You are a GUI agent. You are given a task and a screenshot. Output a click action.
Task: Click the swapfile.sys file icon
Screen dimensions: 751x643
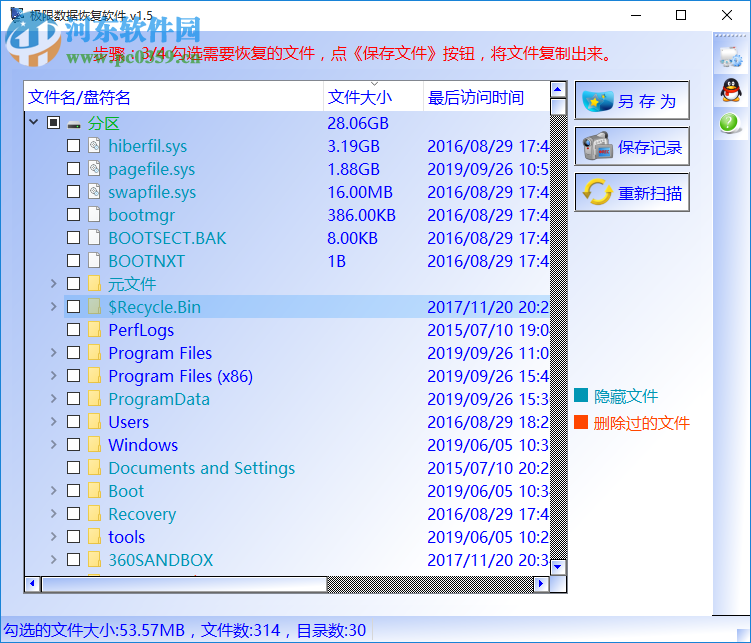(94, 192)
